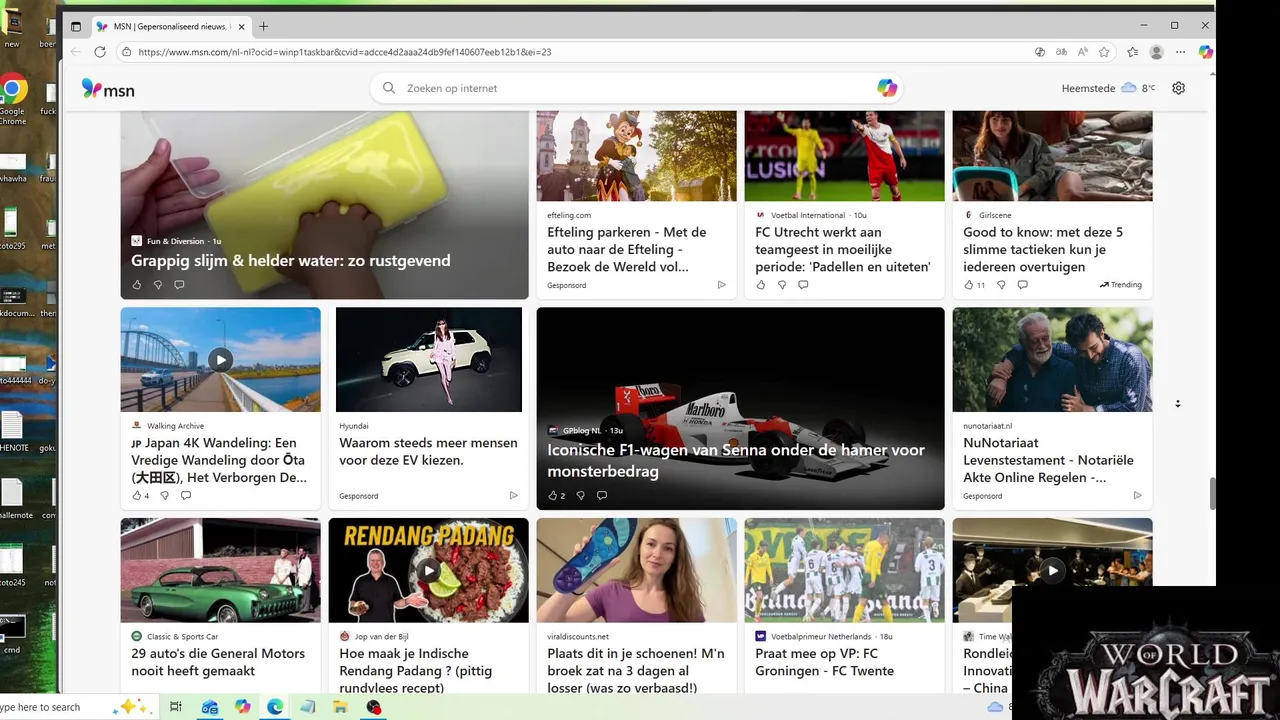Open Task View on the taskbar
Screen dimensions: 1280x720
coord(176,707)
